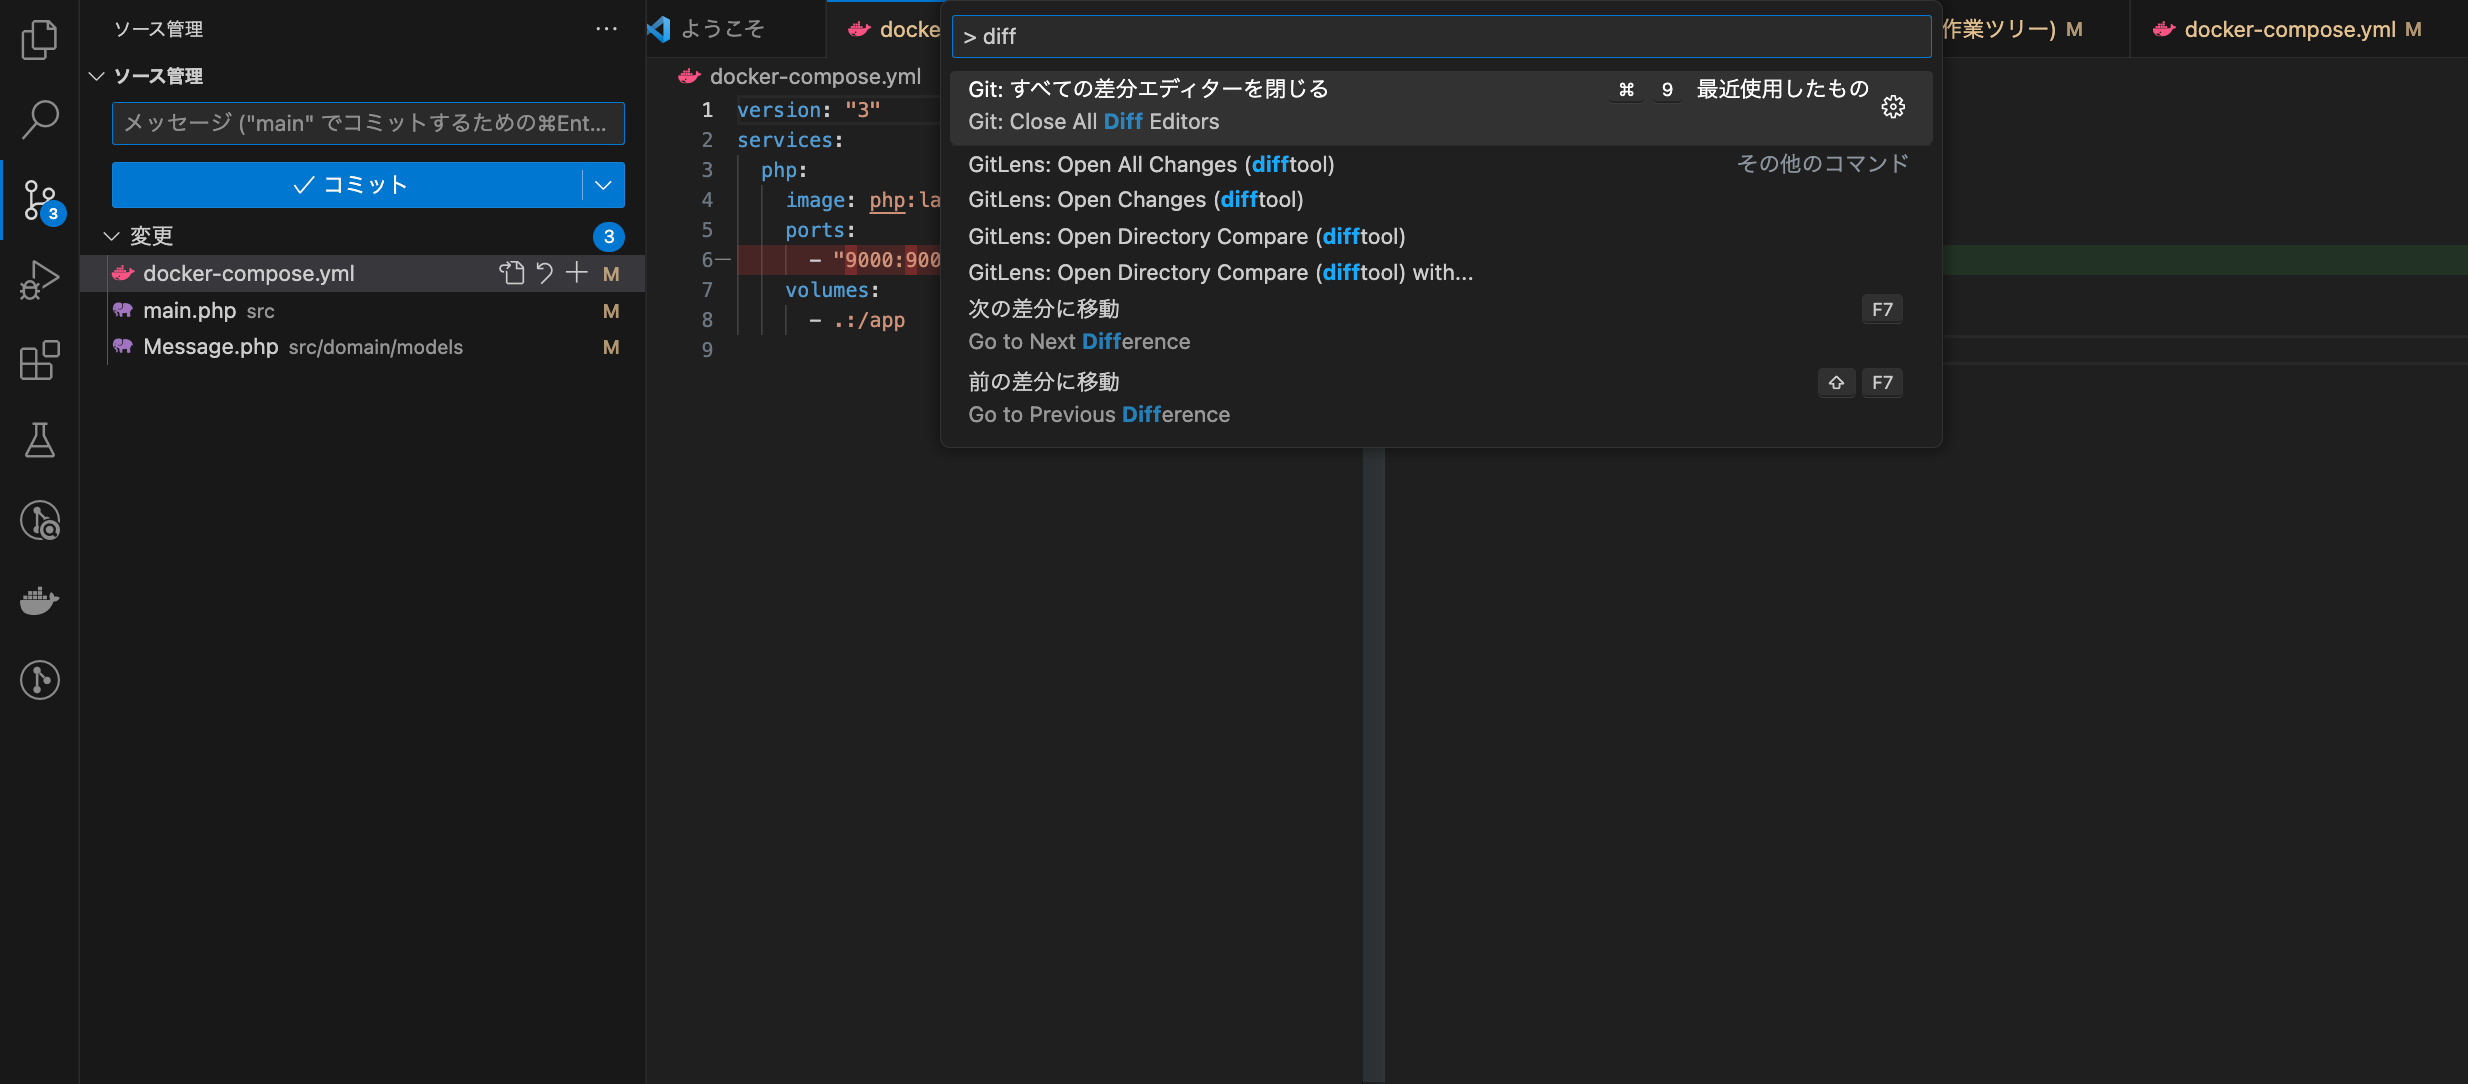Image resolution: width=2468 pixels, height=1084 pixels.
Task: Open the Testing flask view
Action: tap(39, 440)
